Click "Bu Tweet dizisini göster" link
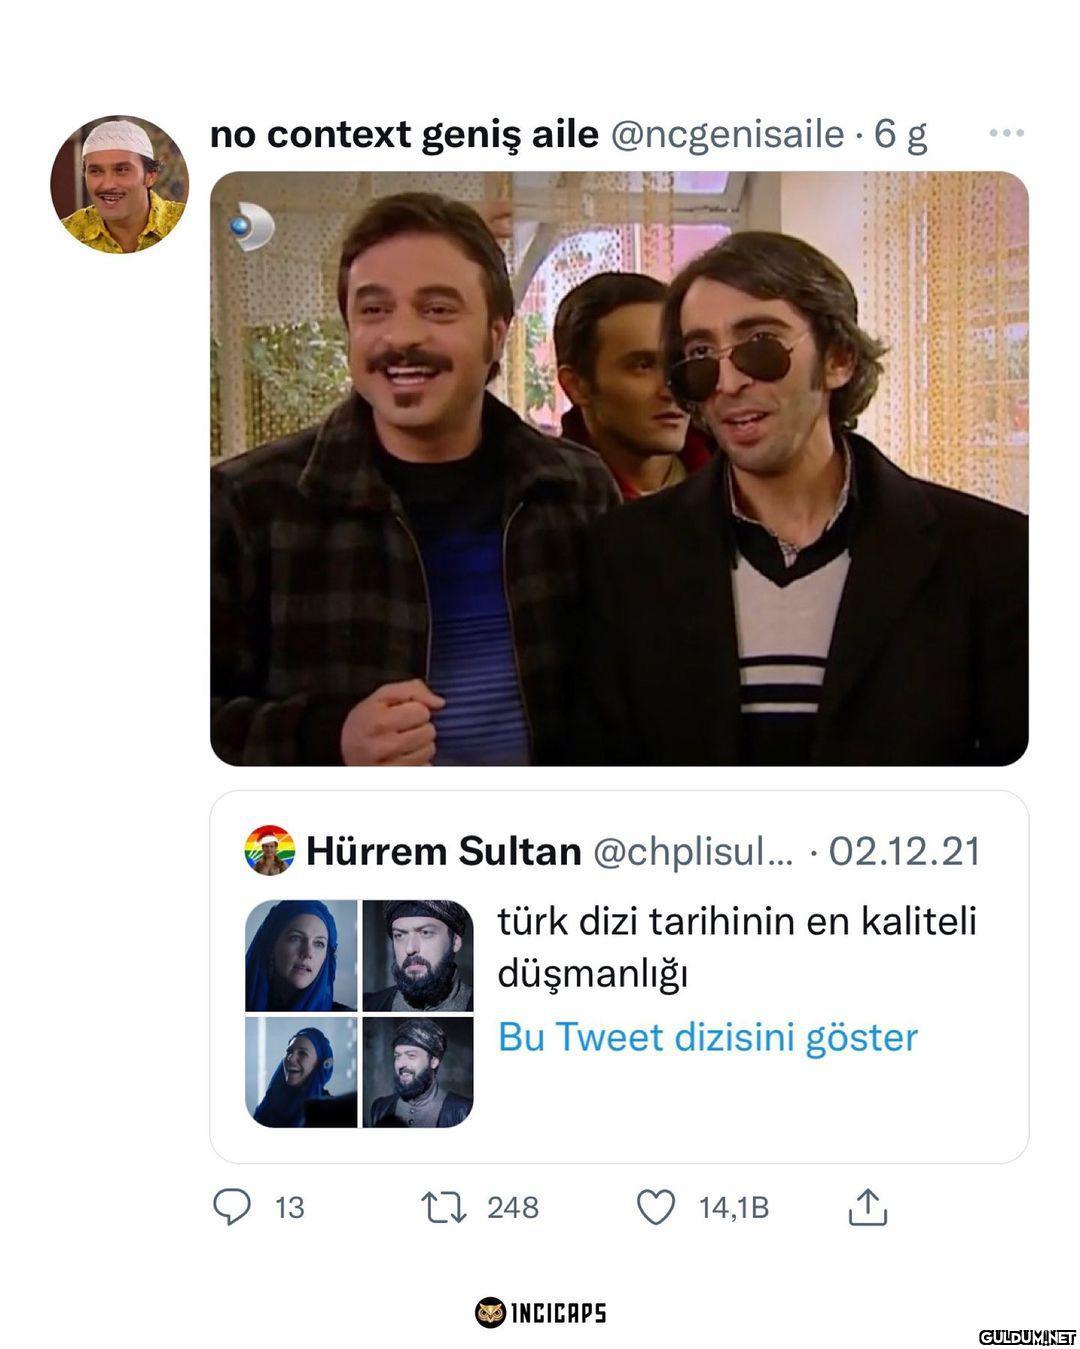Screen dimensions: 1080x1349 tap(707, 1037)
